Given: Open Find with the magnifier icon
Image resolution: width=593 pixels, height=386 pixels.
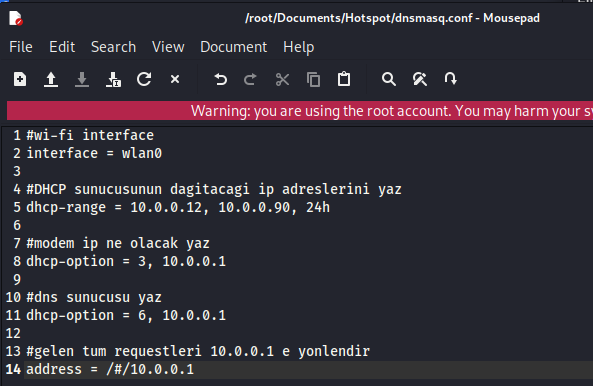Looking at the screenshot, I should coord(389,79).
